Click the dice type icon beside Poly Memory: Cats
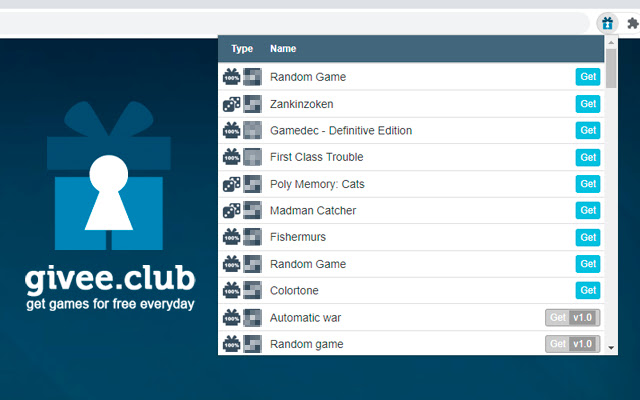This screenshot has width=640, height=400. (231, 184)
